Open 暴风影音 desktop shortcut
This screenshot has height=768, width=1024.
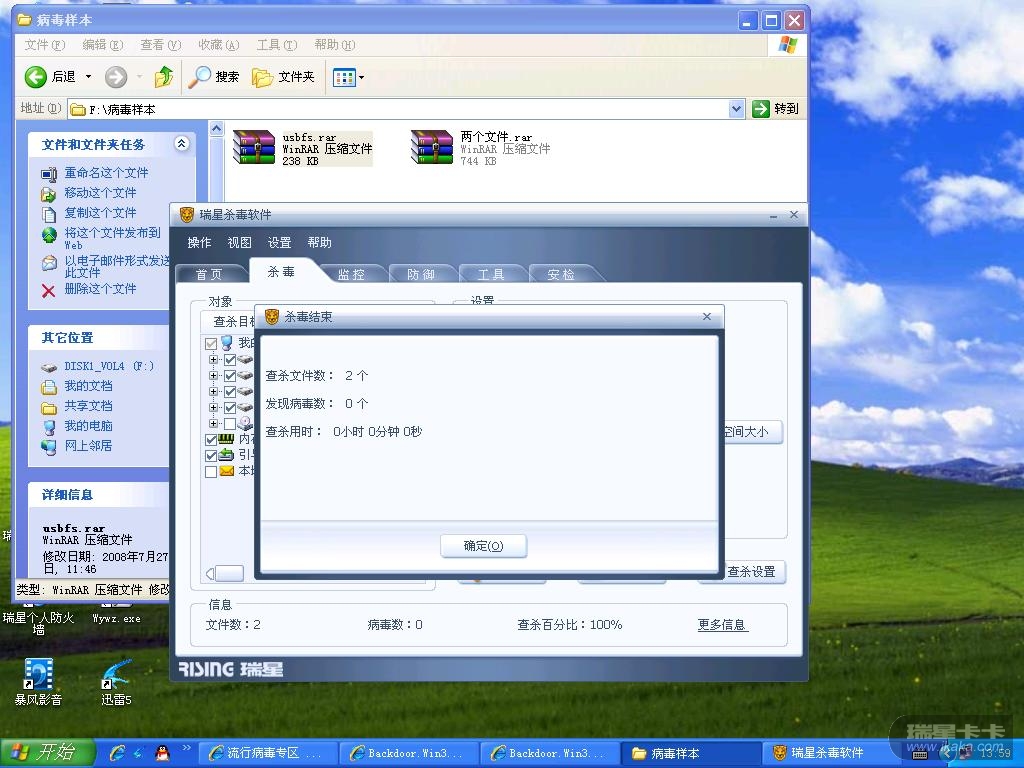(x=38, y=675)
